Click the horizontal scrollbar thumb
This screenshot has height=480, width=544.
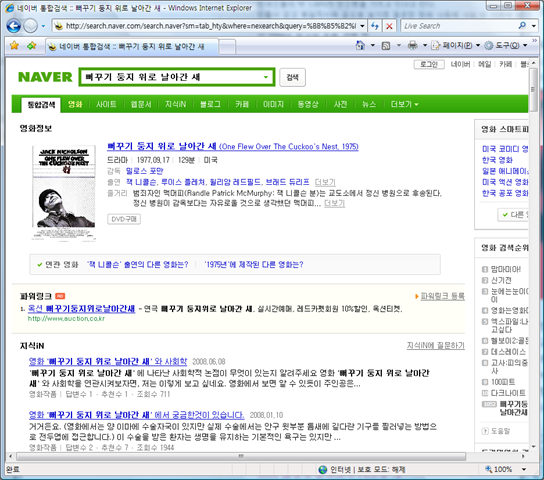(x=241, y=456)
